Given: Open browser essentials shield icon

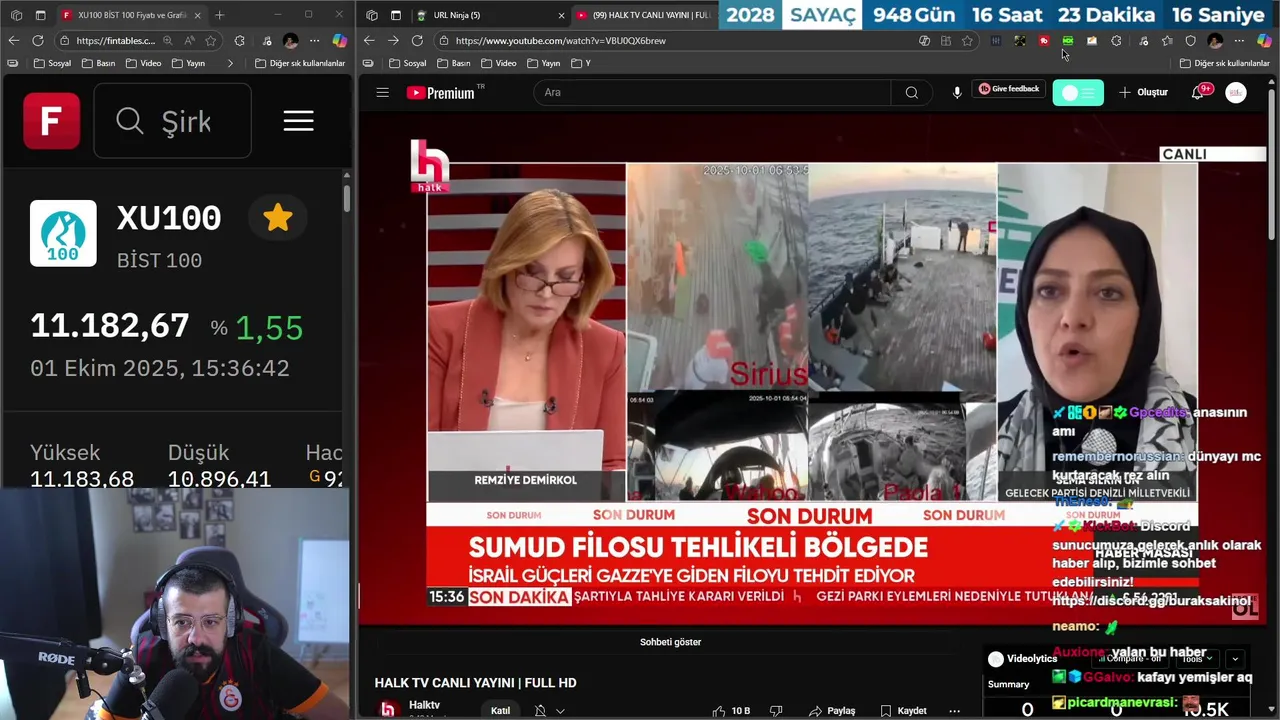Looking at the screenshot, I should (1190, 41).
